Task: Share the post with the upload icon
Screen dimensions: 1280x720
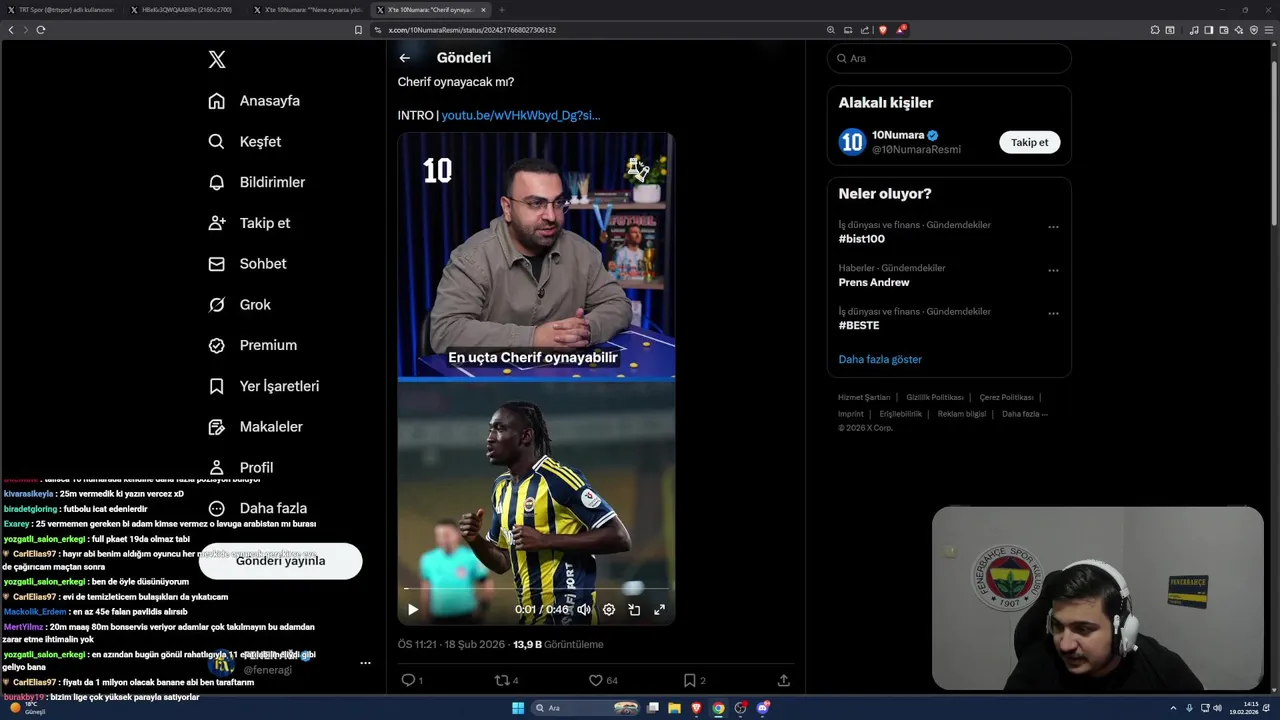Action: click(784, 680)
